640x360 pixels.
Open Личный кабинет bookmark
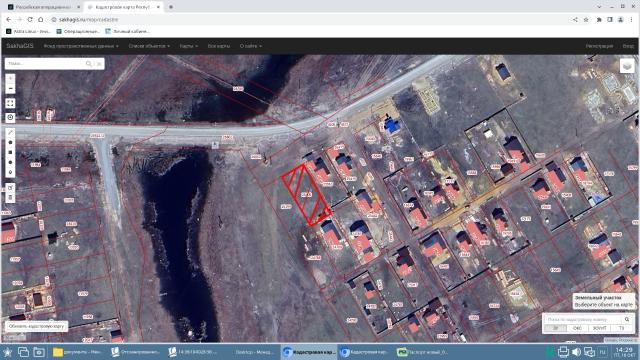pos(127,31)
